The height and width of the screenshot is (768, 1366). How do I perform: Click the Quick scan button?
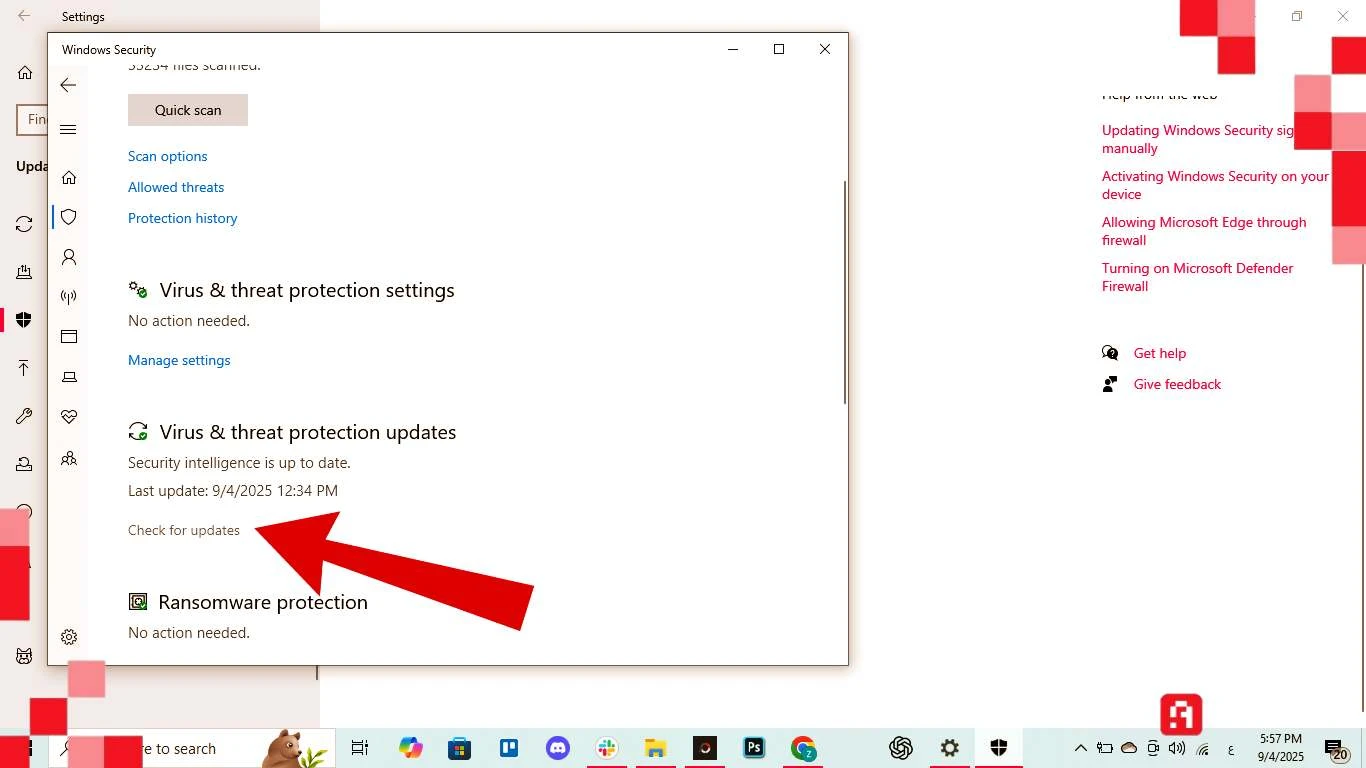pyautogui.click(x=188, y=110)
